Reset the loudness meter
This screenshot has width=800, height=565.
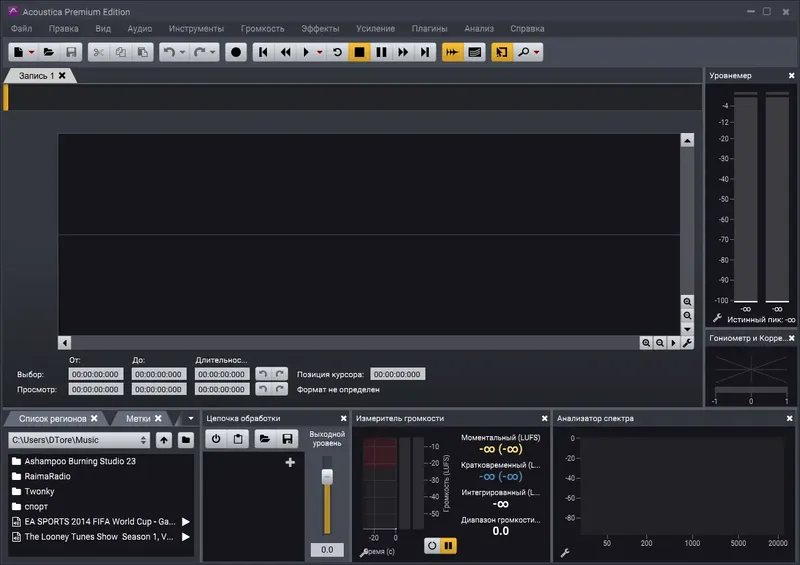432,546
